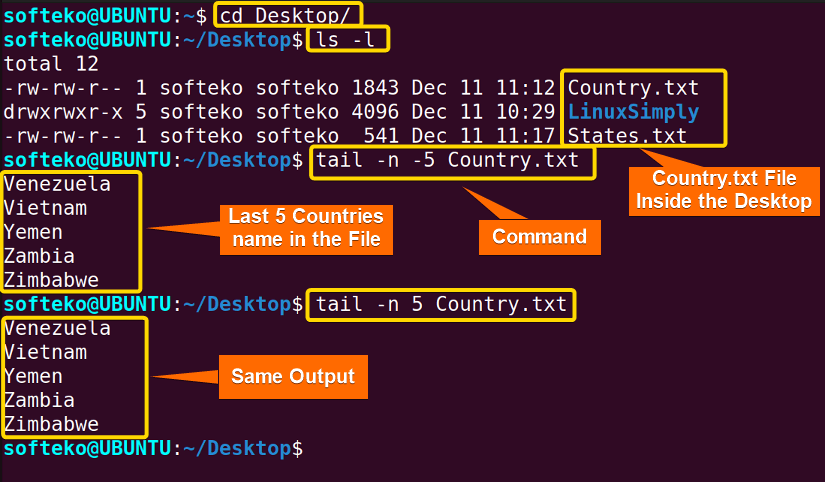Click the file size 541 for States.txt
This screenshot has width=825, height=482.
(x=381, y=136)
